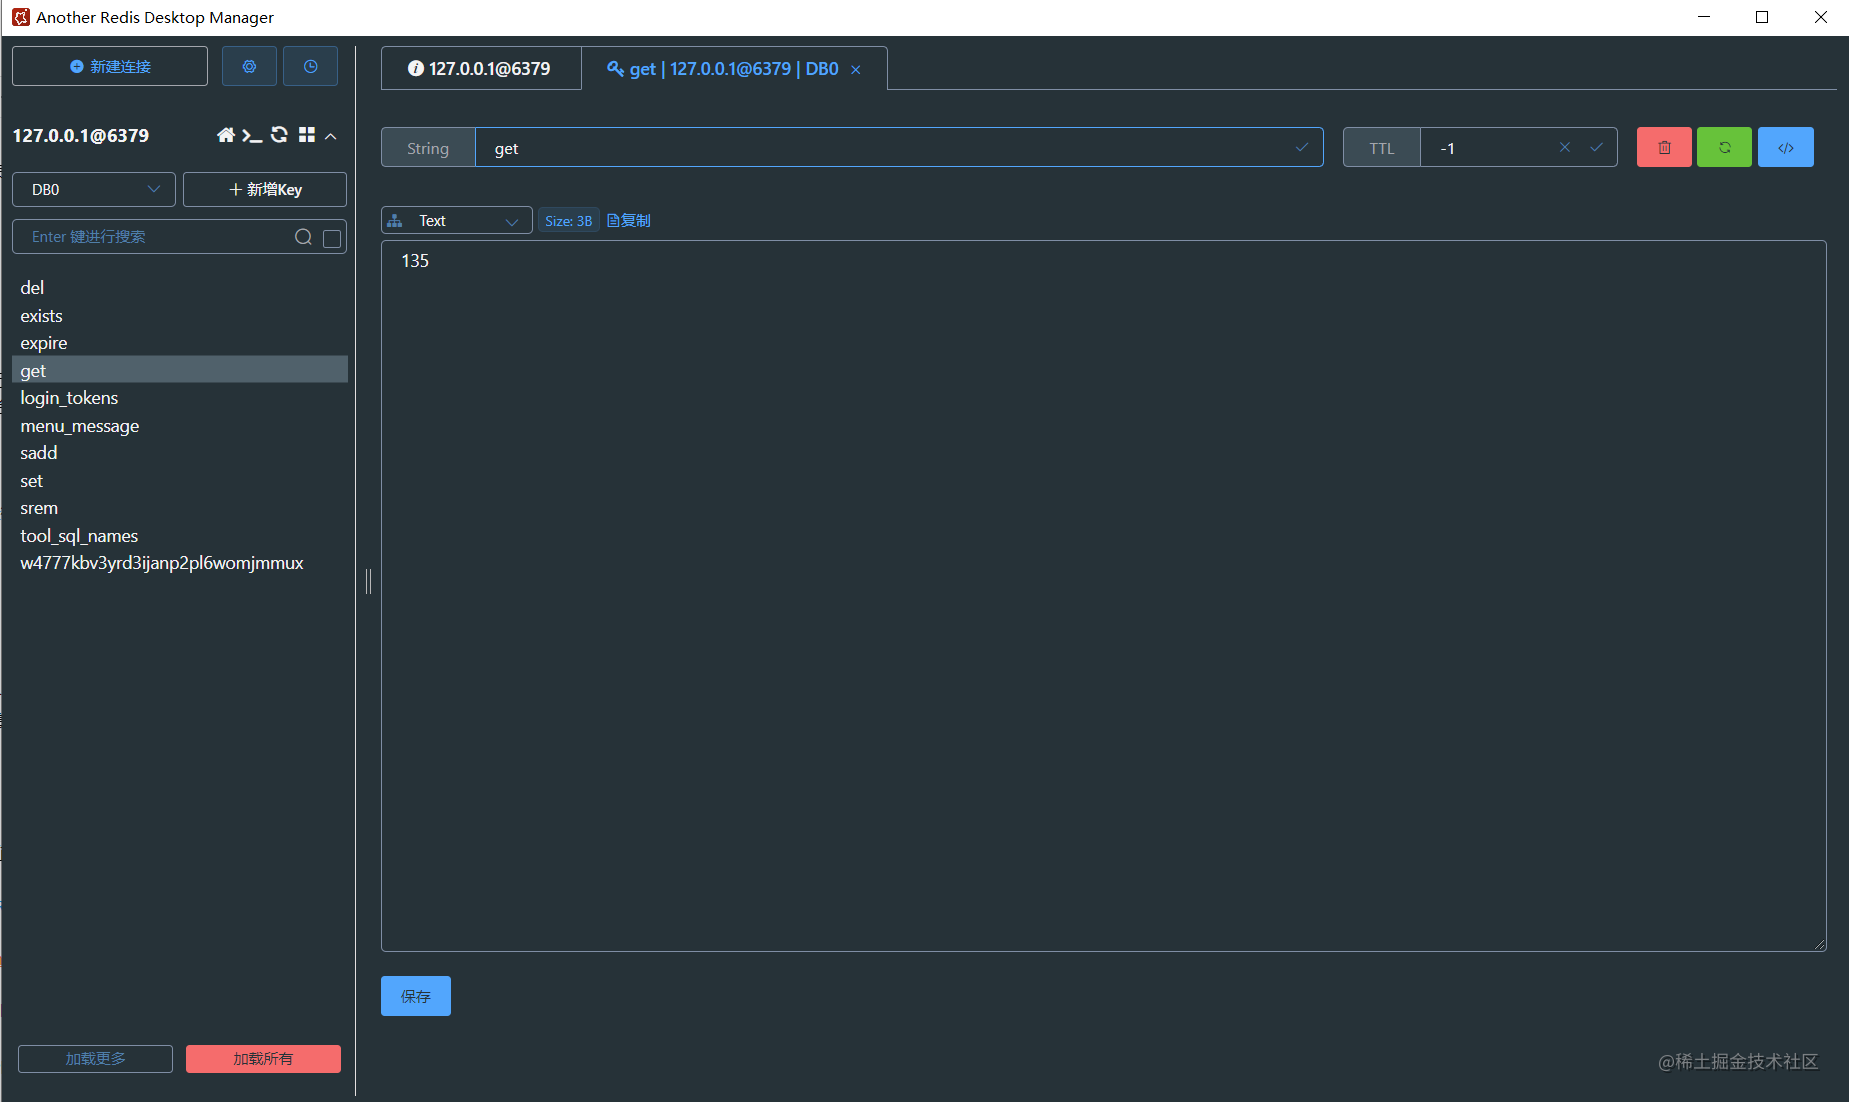The height and width of the screenshot is (1102, 1849).
Task: Refresh key using the green reload button
Action: click(x=1724, y=147)
